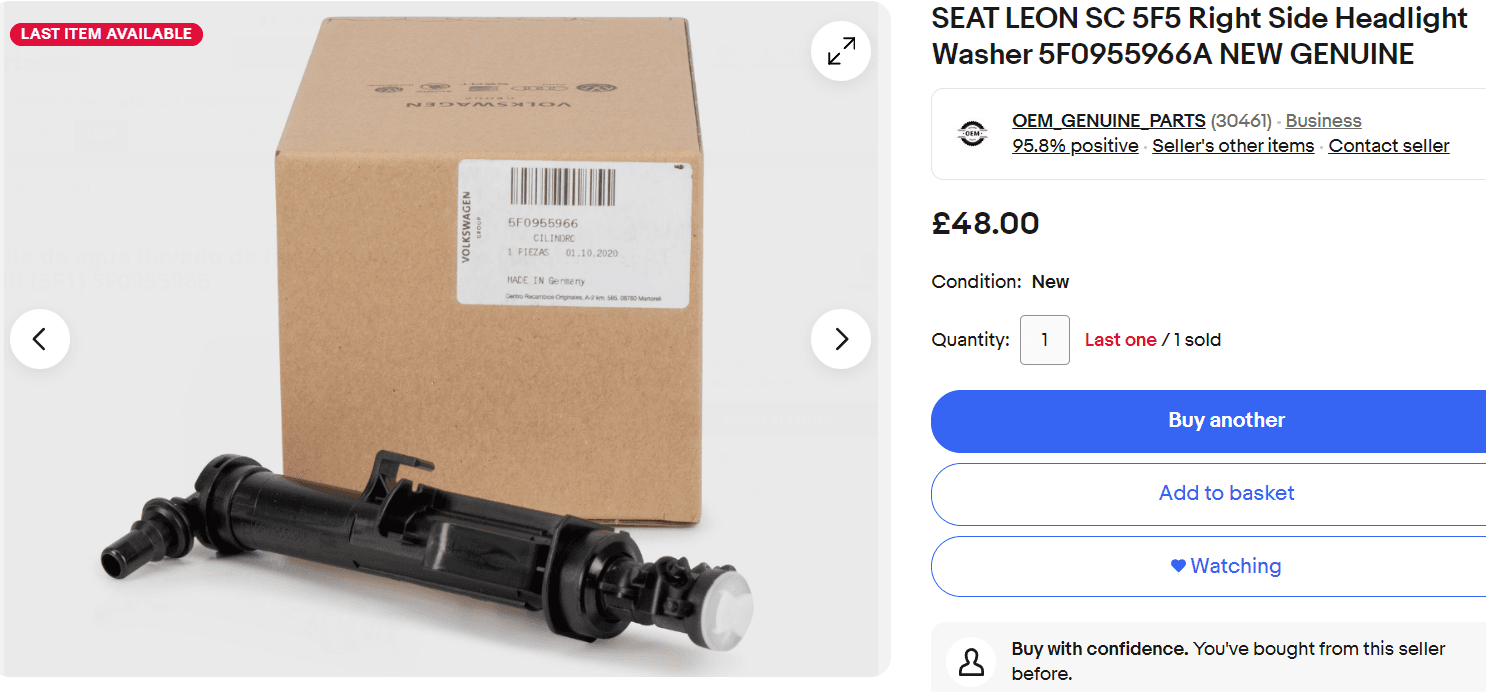
Task: Click the SEAT LEON listing title
Action: pos(1199,36)
